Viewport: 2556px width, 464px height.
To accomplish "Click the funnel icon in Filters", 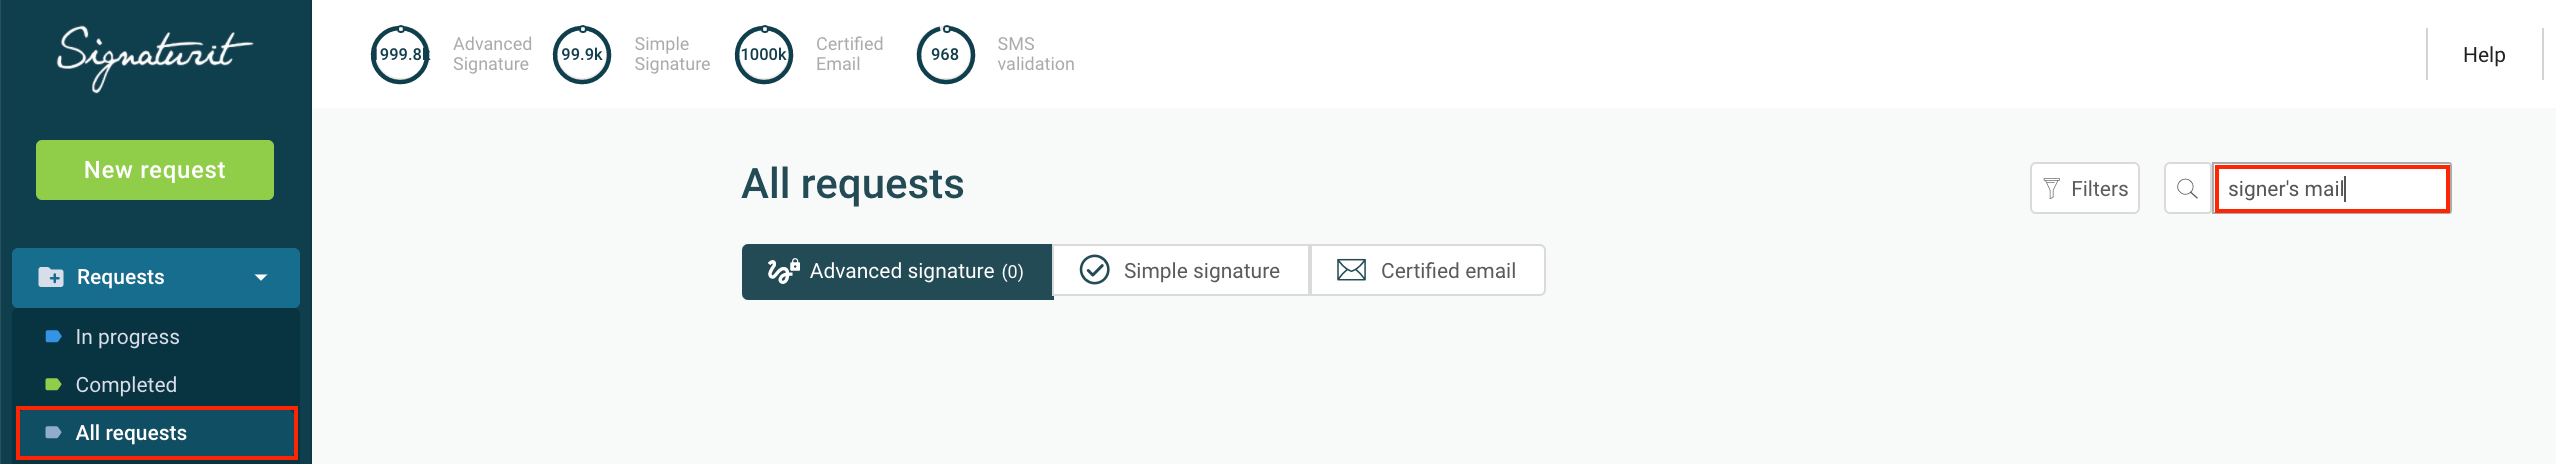I will tap(2051, 188).
